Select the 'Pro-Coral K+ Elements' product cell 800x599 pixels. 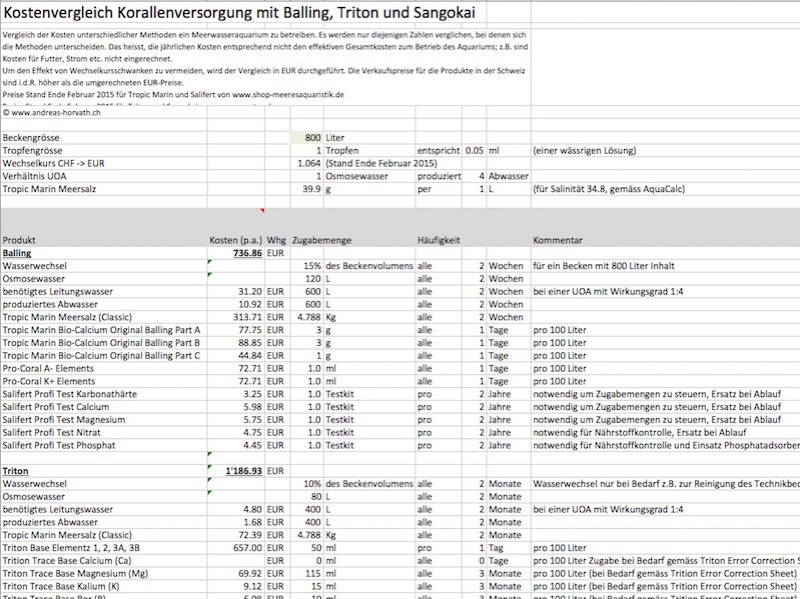(49, 381)
